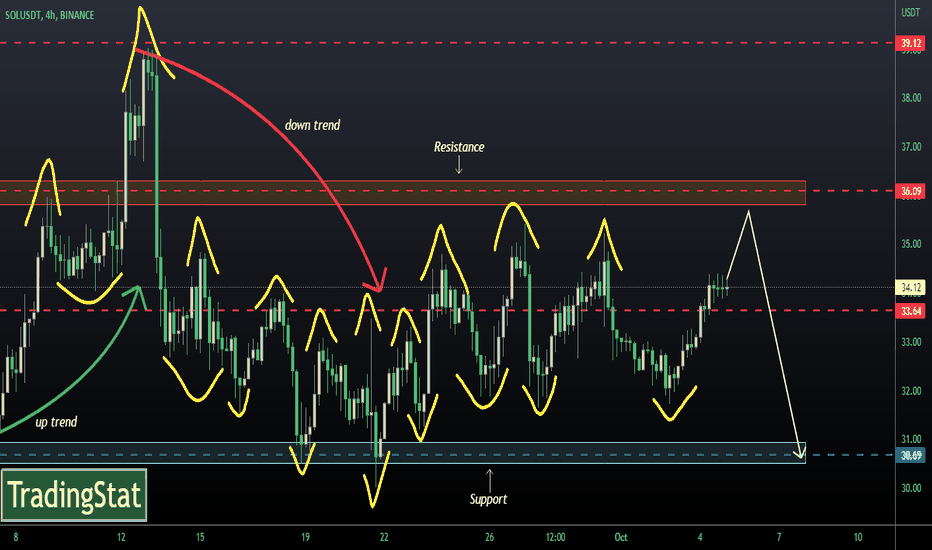Screen dimensions: 932x550
Task: Select the 39.12 red price label
Action: 911,43
